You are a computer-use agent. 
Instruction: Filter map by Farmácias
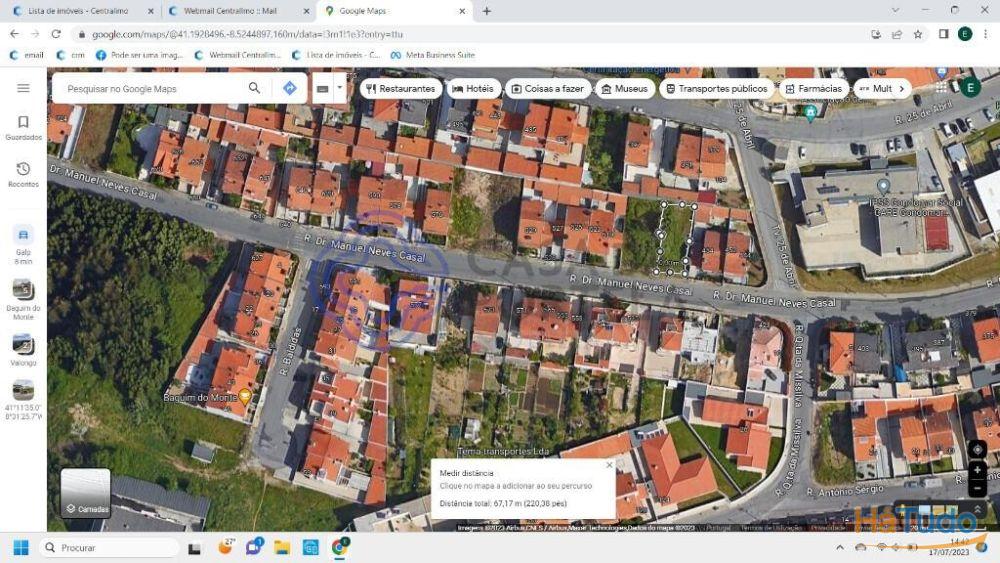[x=813, y=88]
